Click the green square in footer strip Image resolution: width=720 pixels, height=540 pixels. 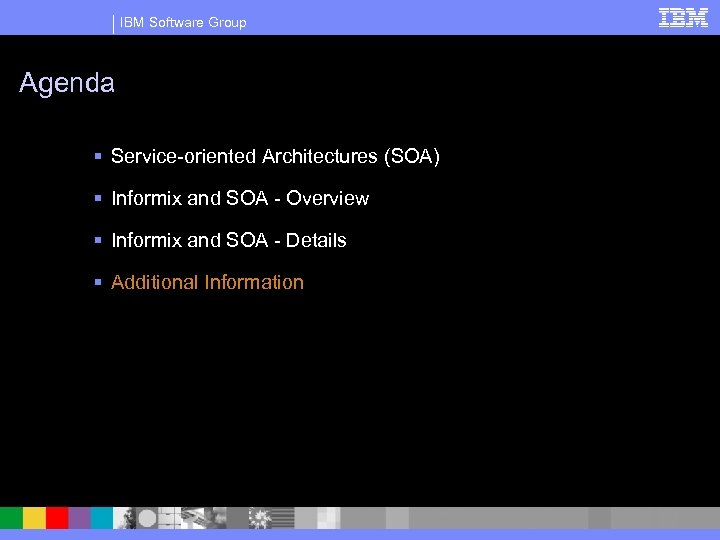pos(11,518)
